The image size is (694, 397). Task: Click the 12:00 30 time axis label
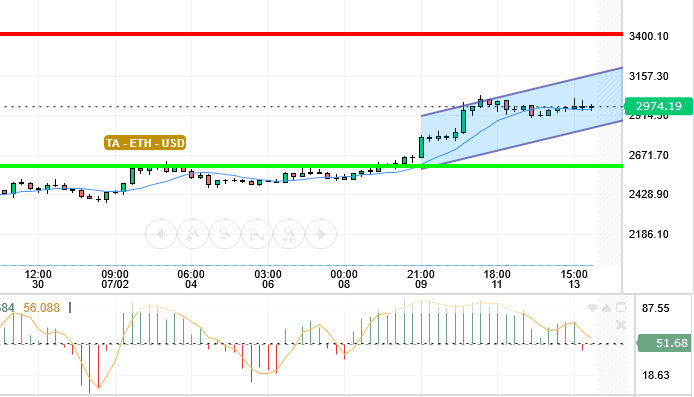(x=38, y=279)
